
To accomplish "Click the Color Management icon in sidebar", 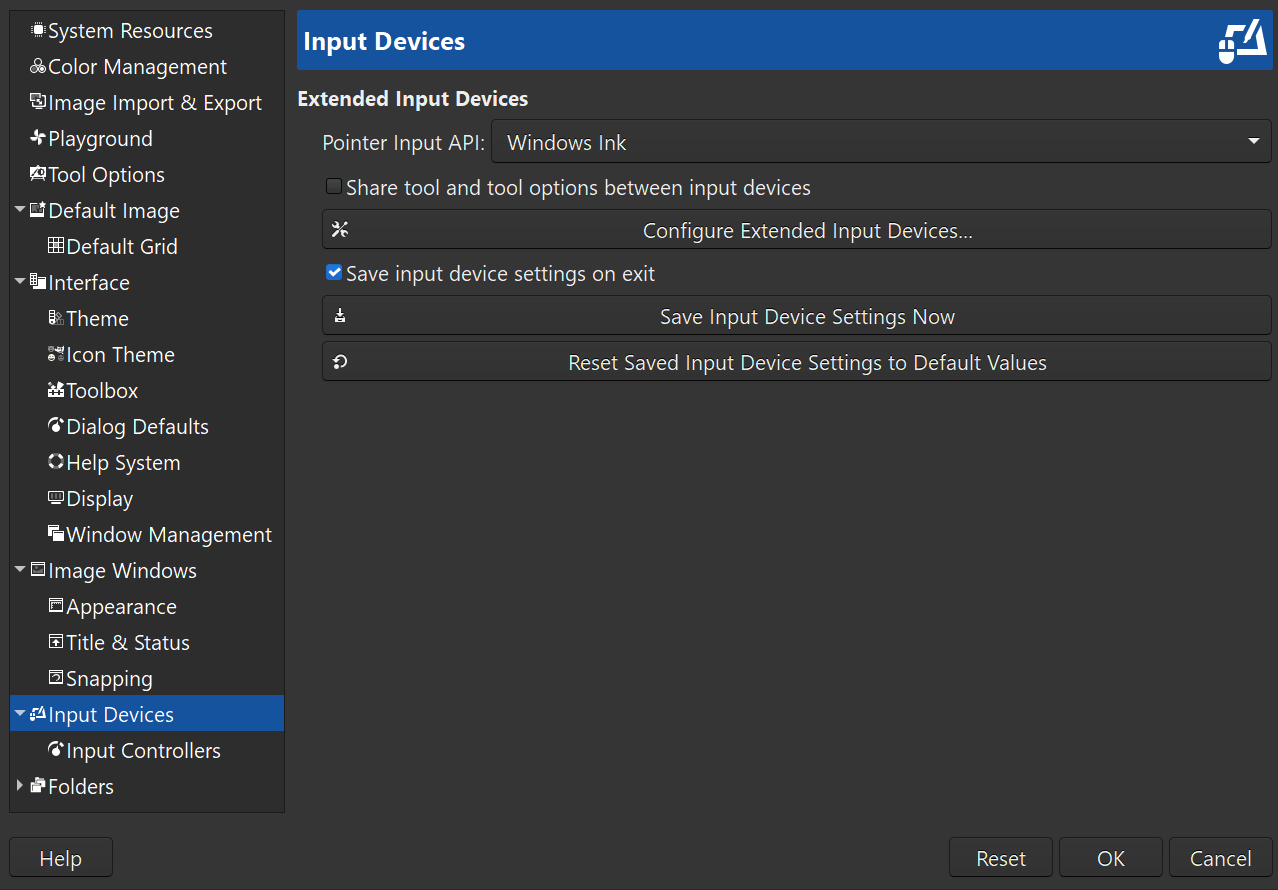I will (x=38, y=67).
